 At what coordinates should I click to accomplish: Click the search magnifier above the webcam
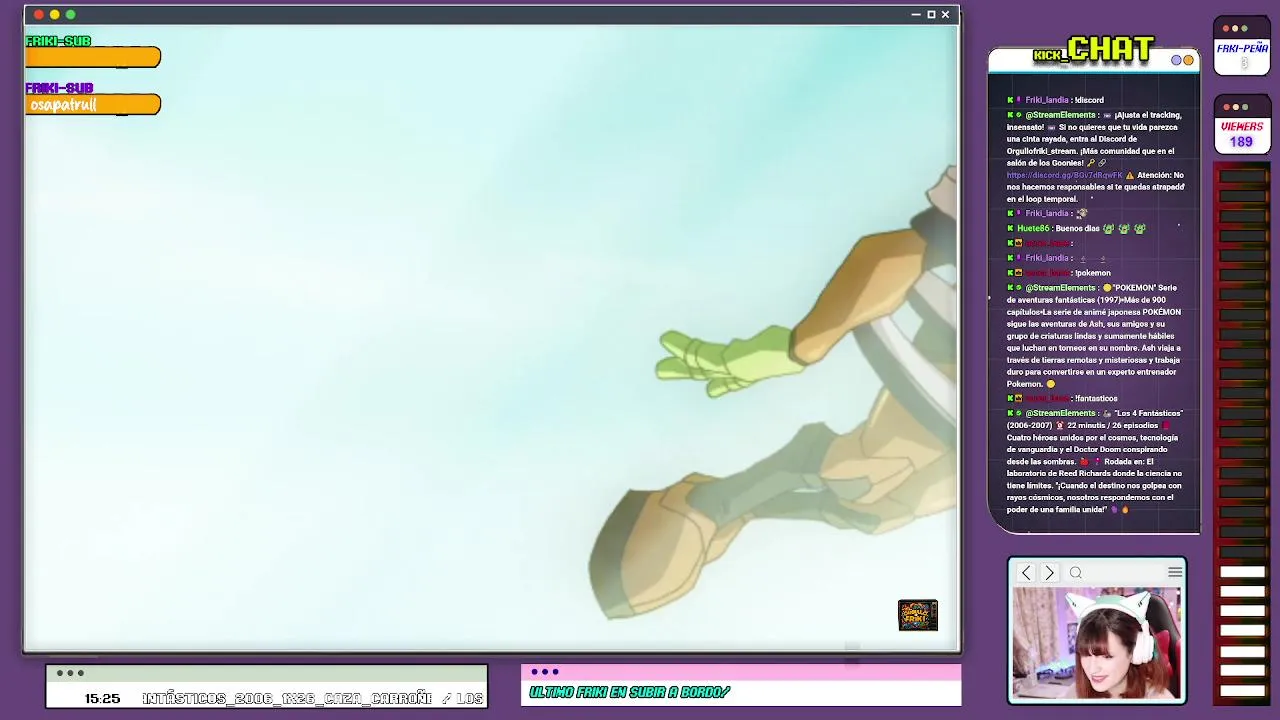(1076, 573)
